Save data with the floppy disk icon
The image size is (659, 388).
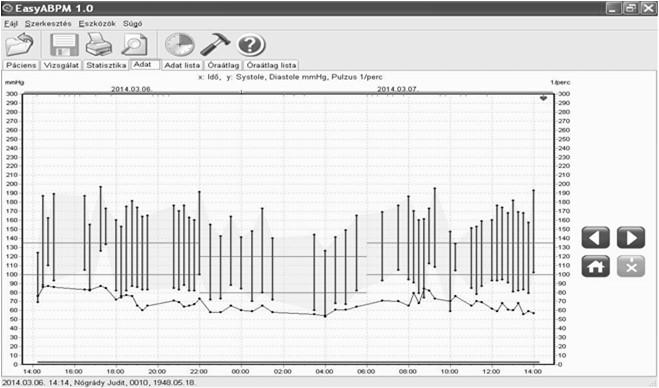(64, 45)
